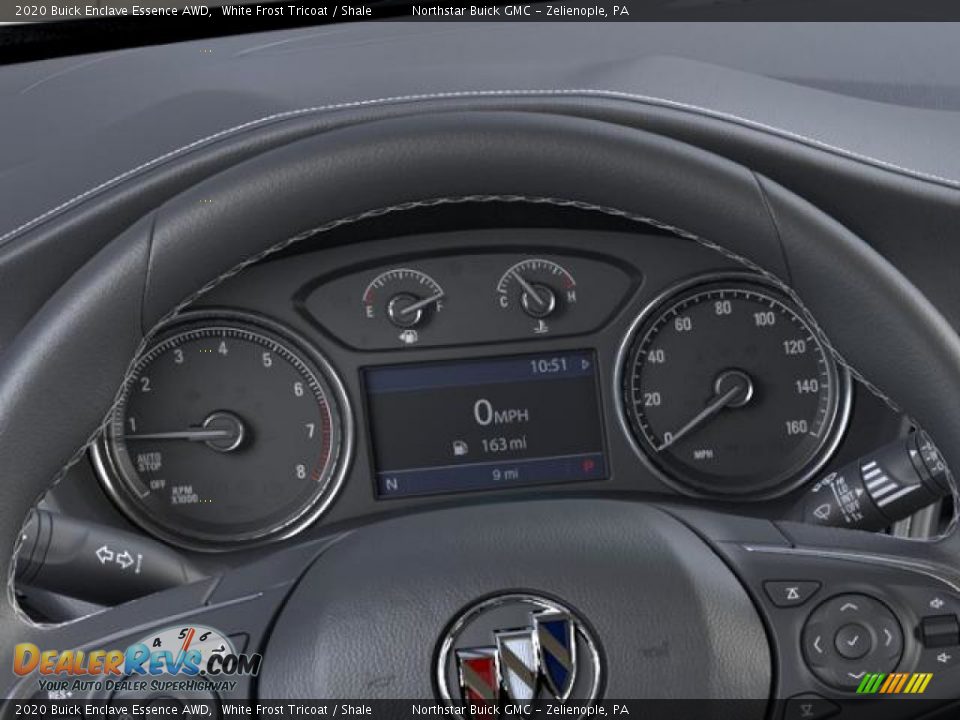Click the N gear indicator on display
The height and width of the screenshot is (720, 960).
click(391, 485)
